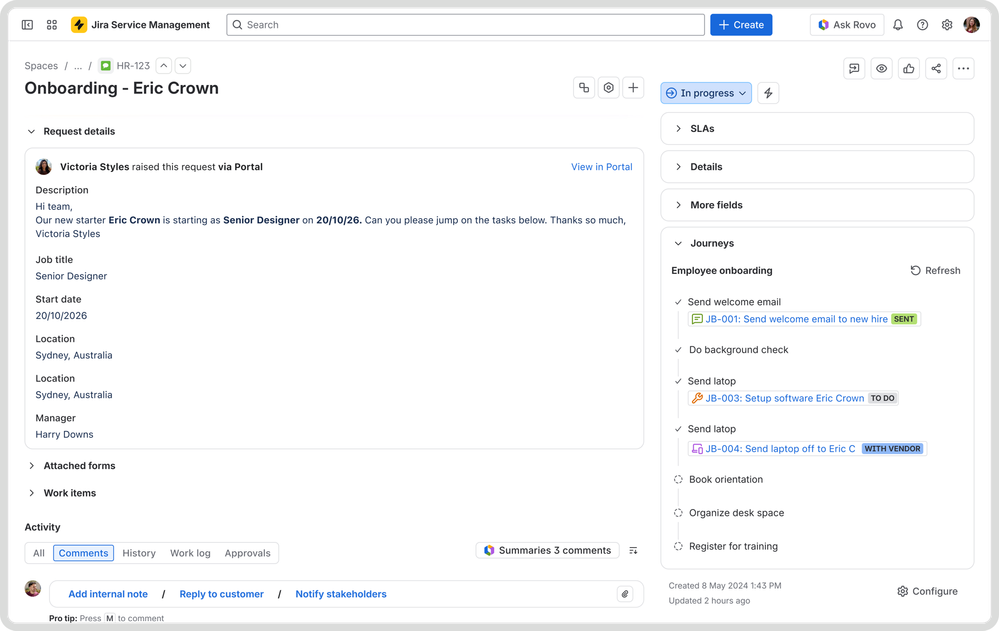Screen dimensions: 999x631
Task: Click the feedback speech bubble icon
Action: (854, 68)
